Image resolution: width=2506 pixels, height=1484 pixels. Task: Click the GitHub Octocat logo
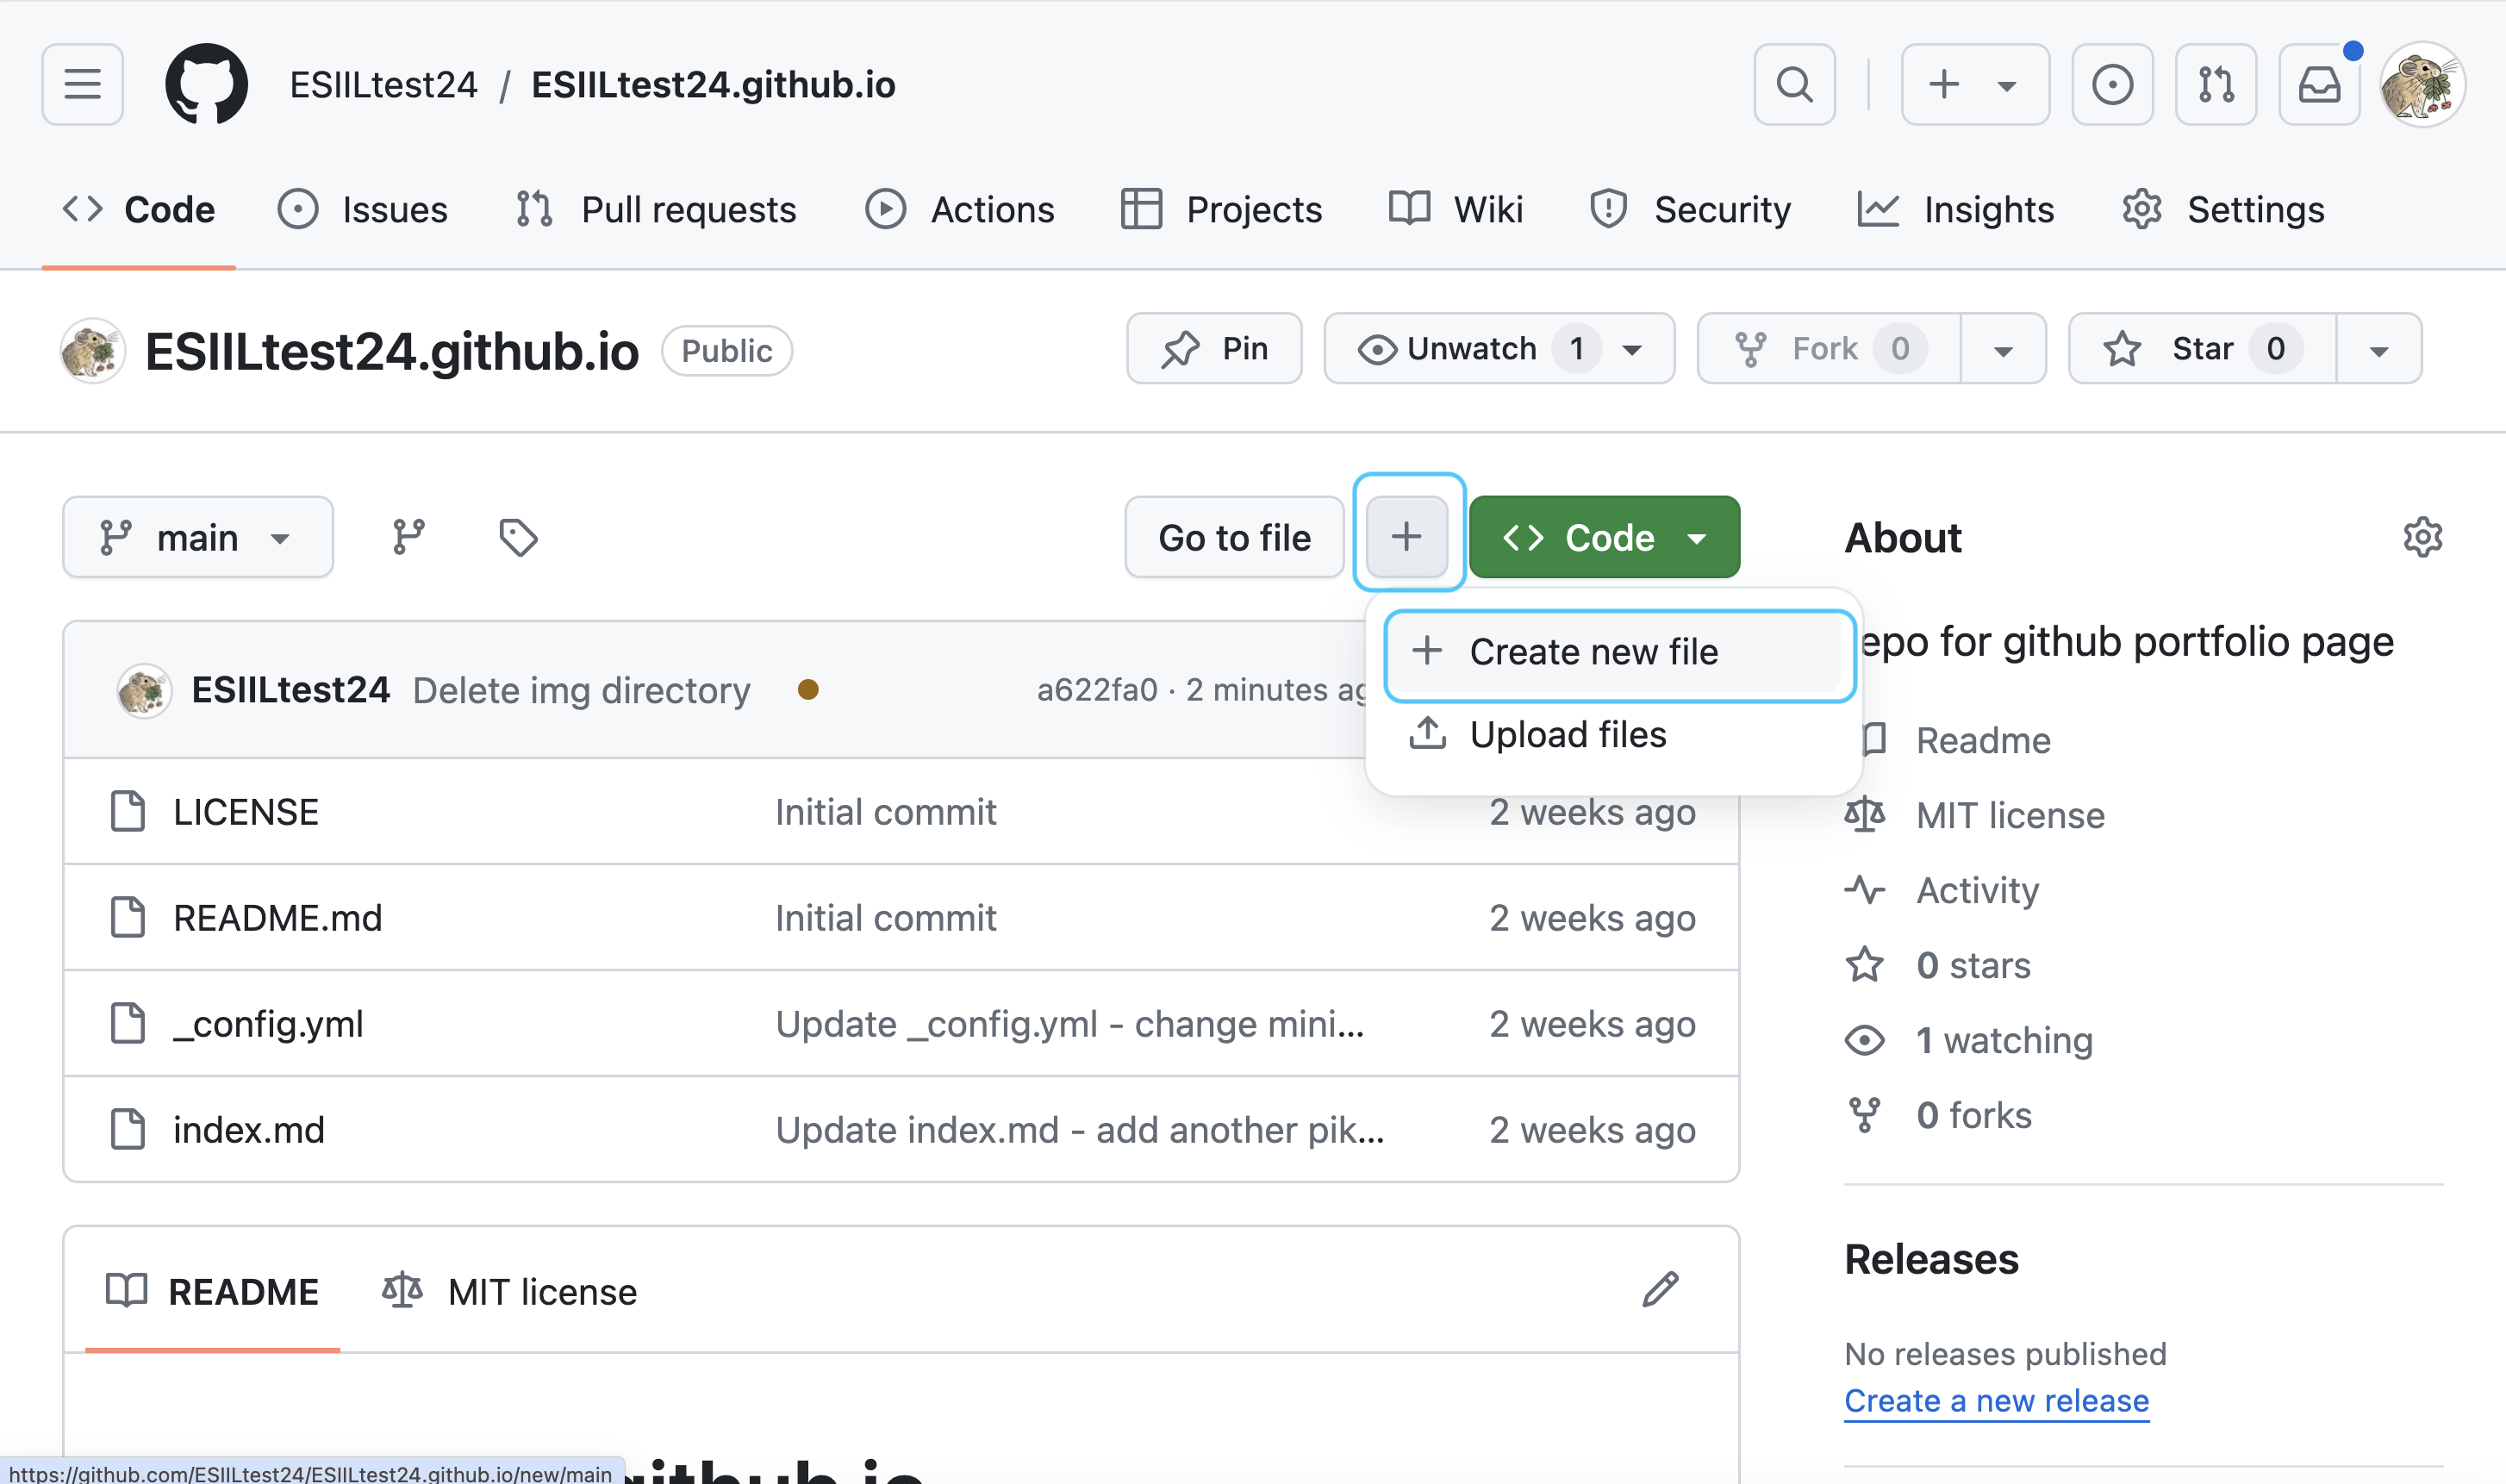(206, 84)
